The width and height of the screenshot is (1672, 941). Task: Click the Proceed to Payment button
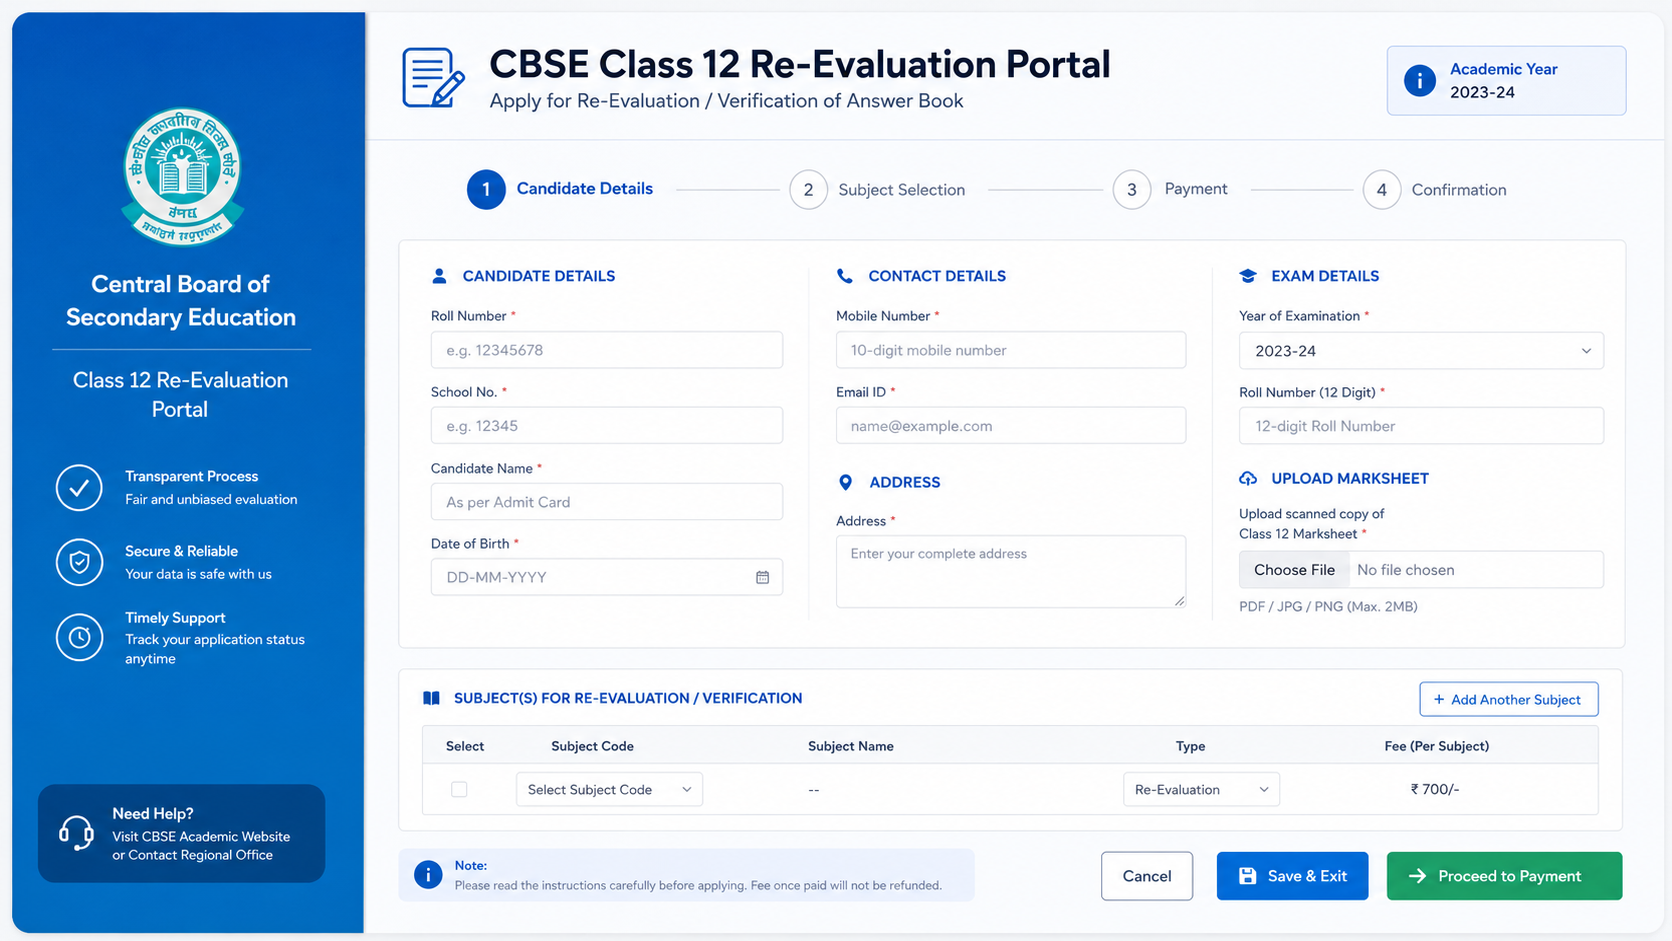click(1504, 876)
